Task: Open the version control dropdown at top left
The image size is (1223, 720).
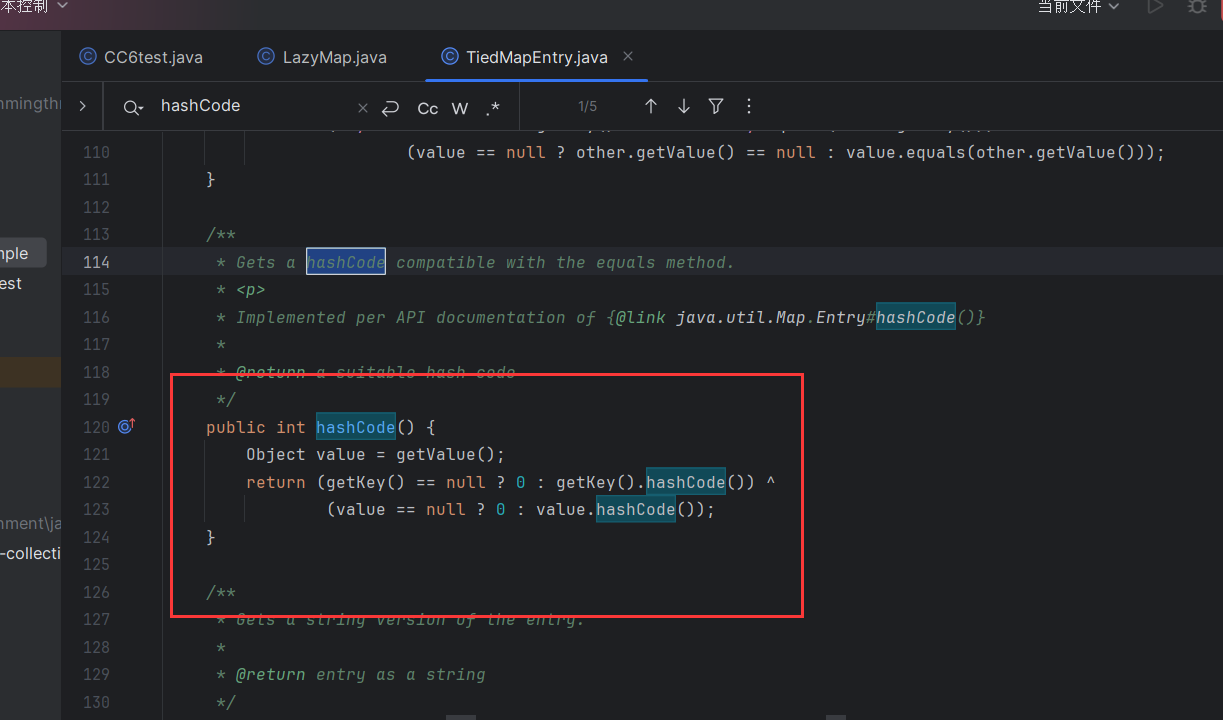Action: (x=35, y=7)
